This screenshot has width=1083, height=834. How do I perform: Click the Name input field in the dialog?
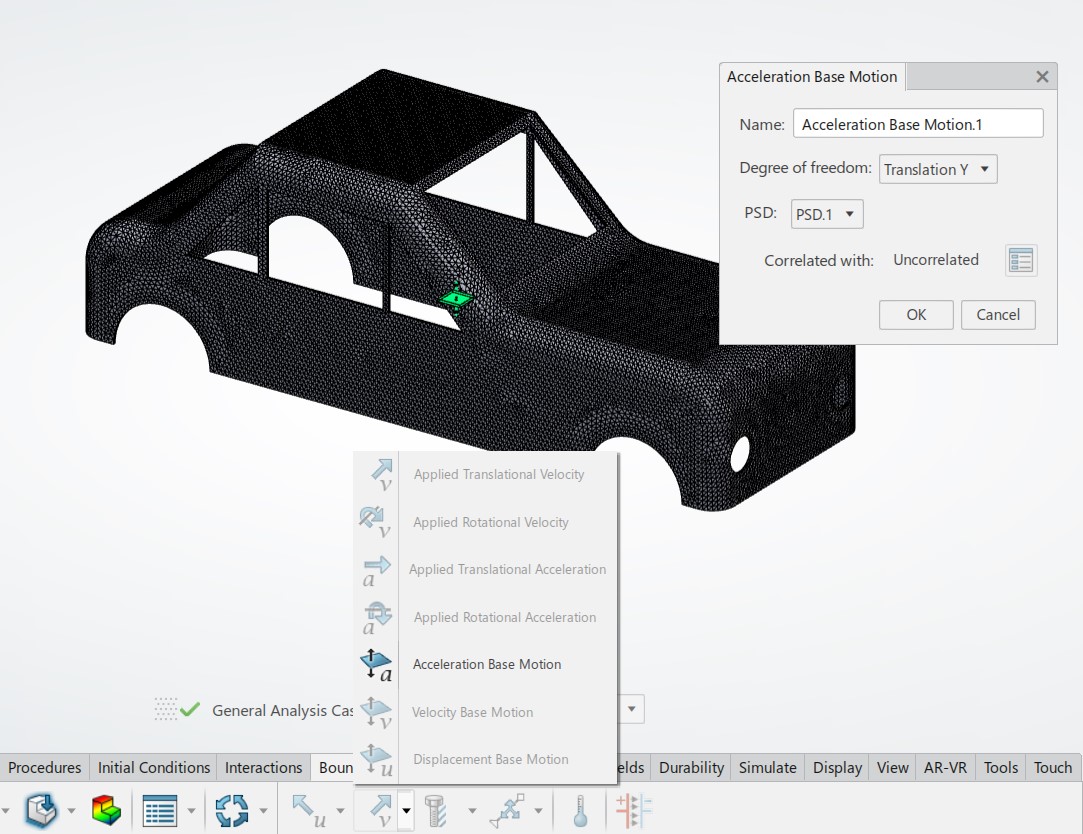click(x=917, y=123)
